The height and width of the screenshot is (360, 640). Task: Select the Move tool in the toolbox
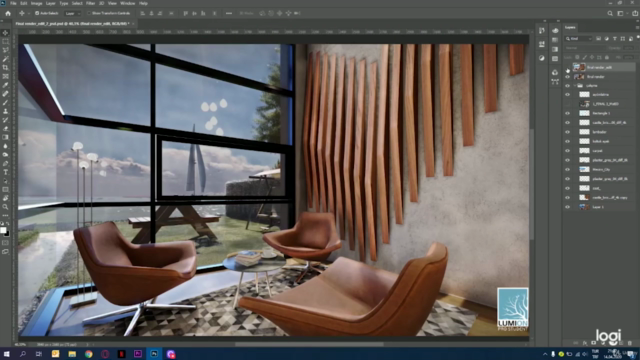coord(5,33)
